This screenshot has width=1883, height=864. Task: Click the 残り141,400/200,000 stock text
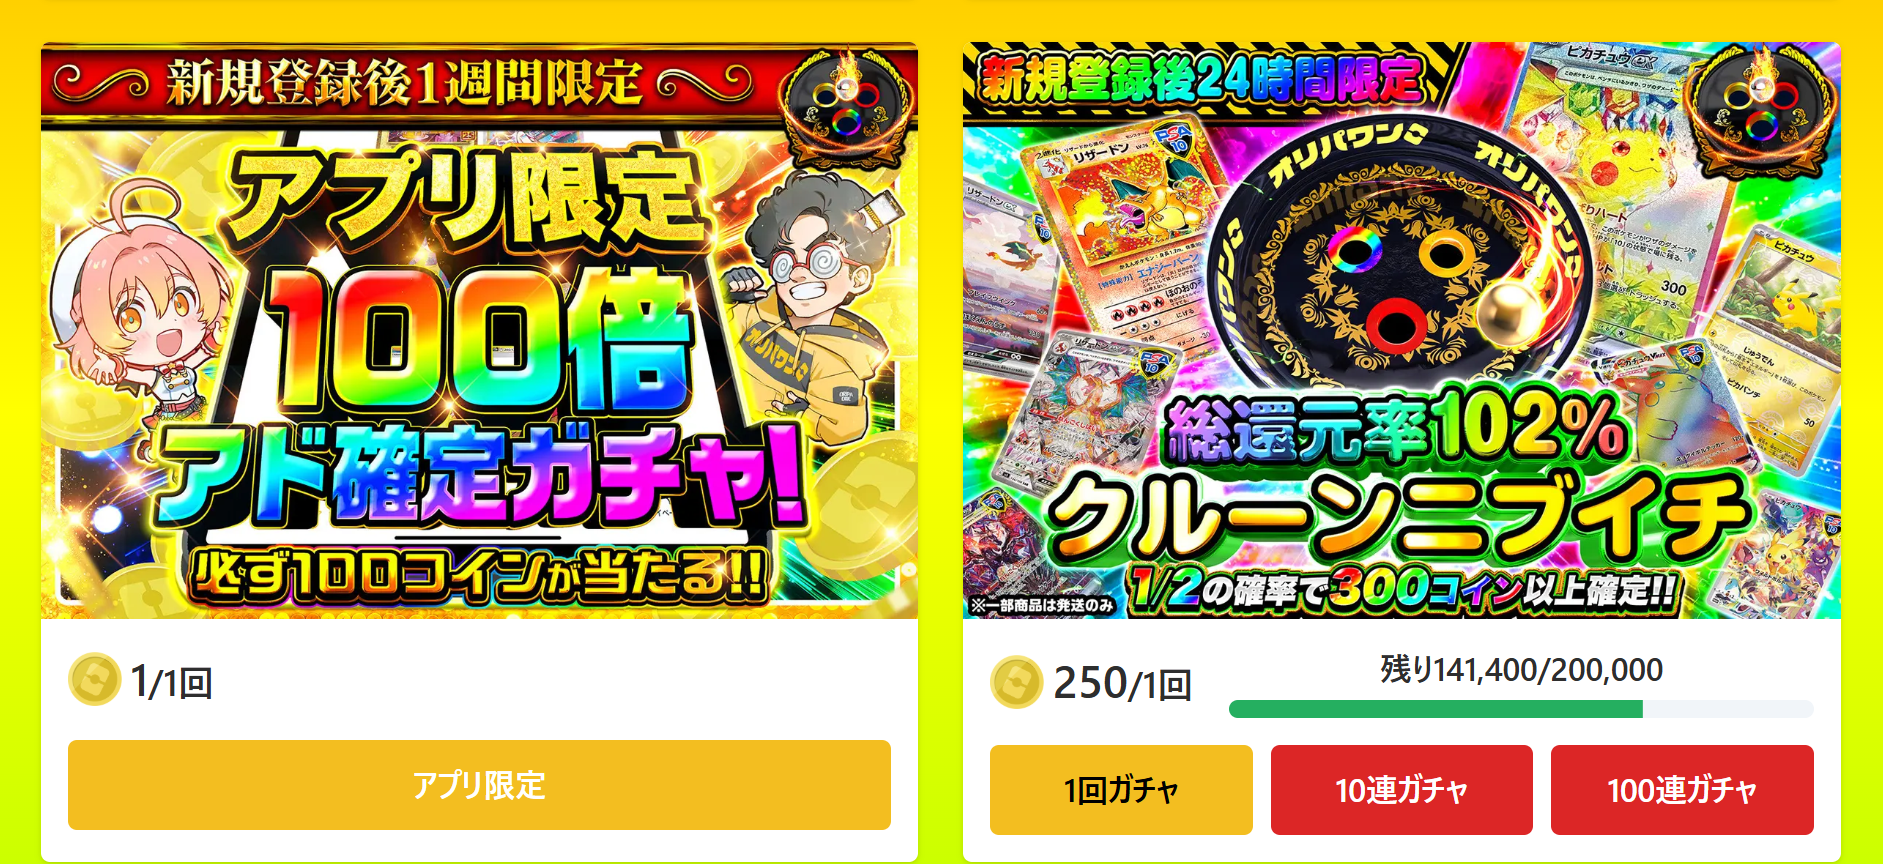[1521, 669]
